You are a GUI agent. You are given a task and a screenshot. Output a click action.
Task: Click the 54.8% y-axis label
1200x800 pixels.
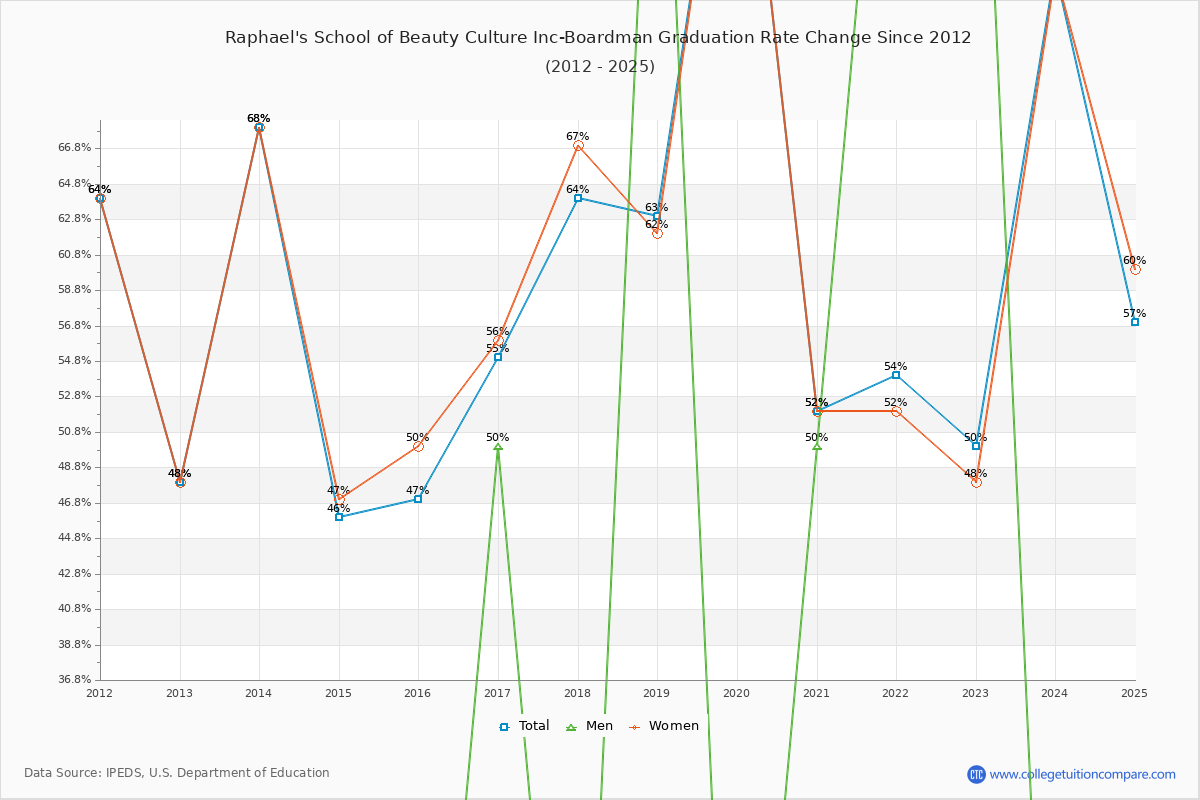click(75, 361)
